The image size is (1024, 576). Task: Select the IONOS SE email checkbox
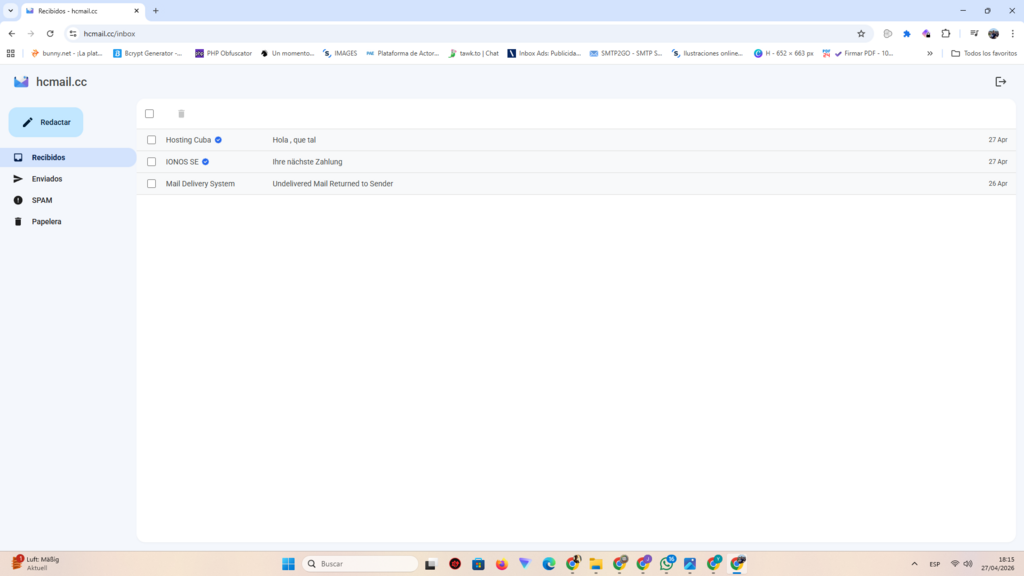pos(152,162)
